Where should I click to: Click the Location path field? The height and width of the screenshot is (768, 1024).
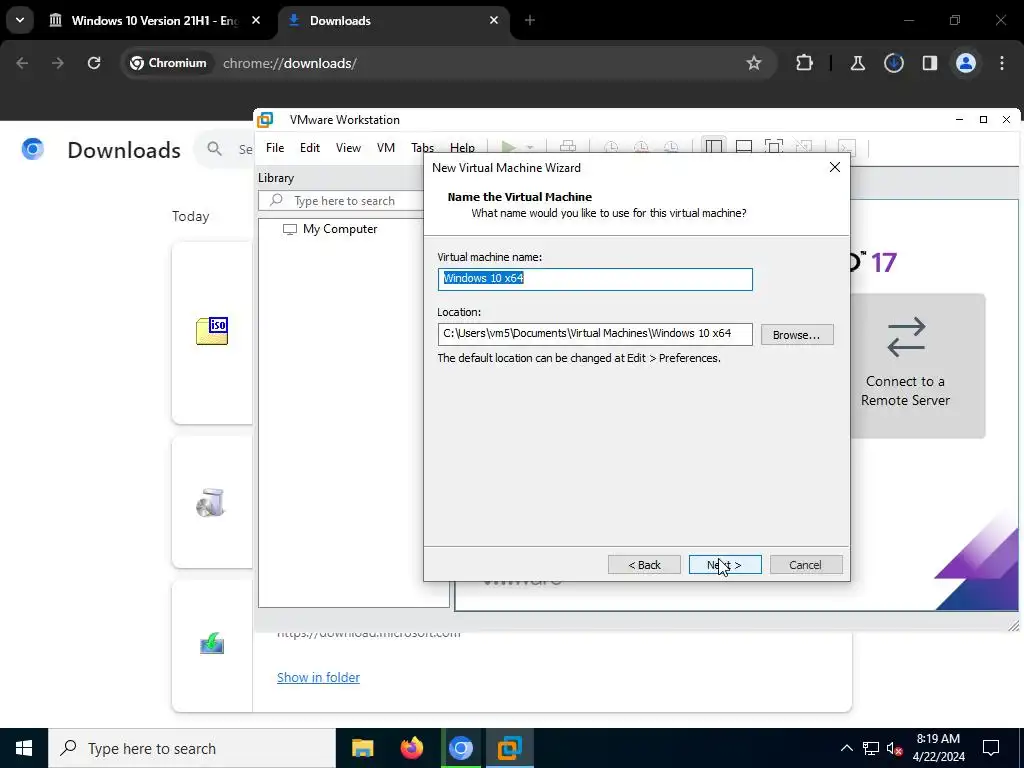595,334
